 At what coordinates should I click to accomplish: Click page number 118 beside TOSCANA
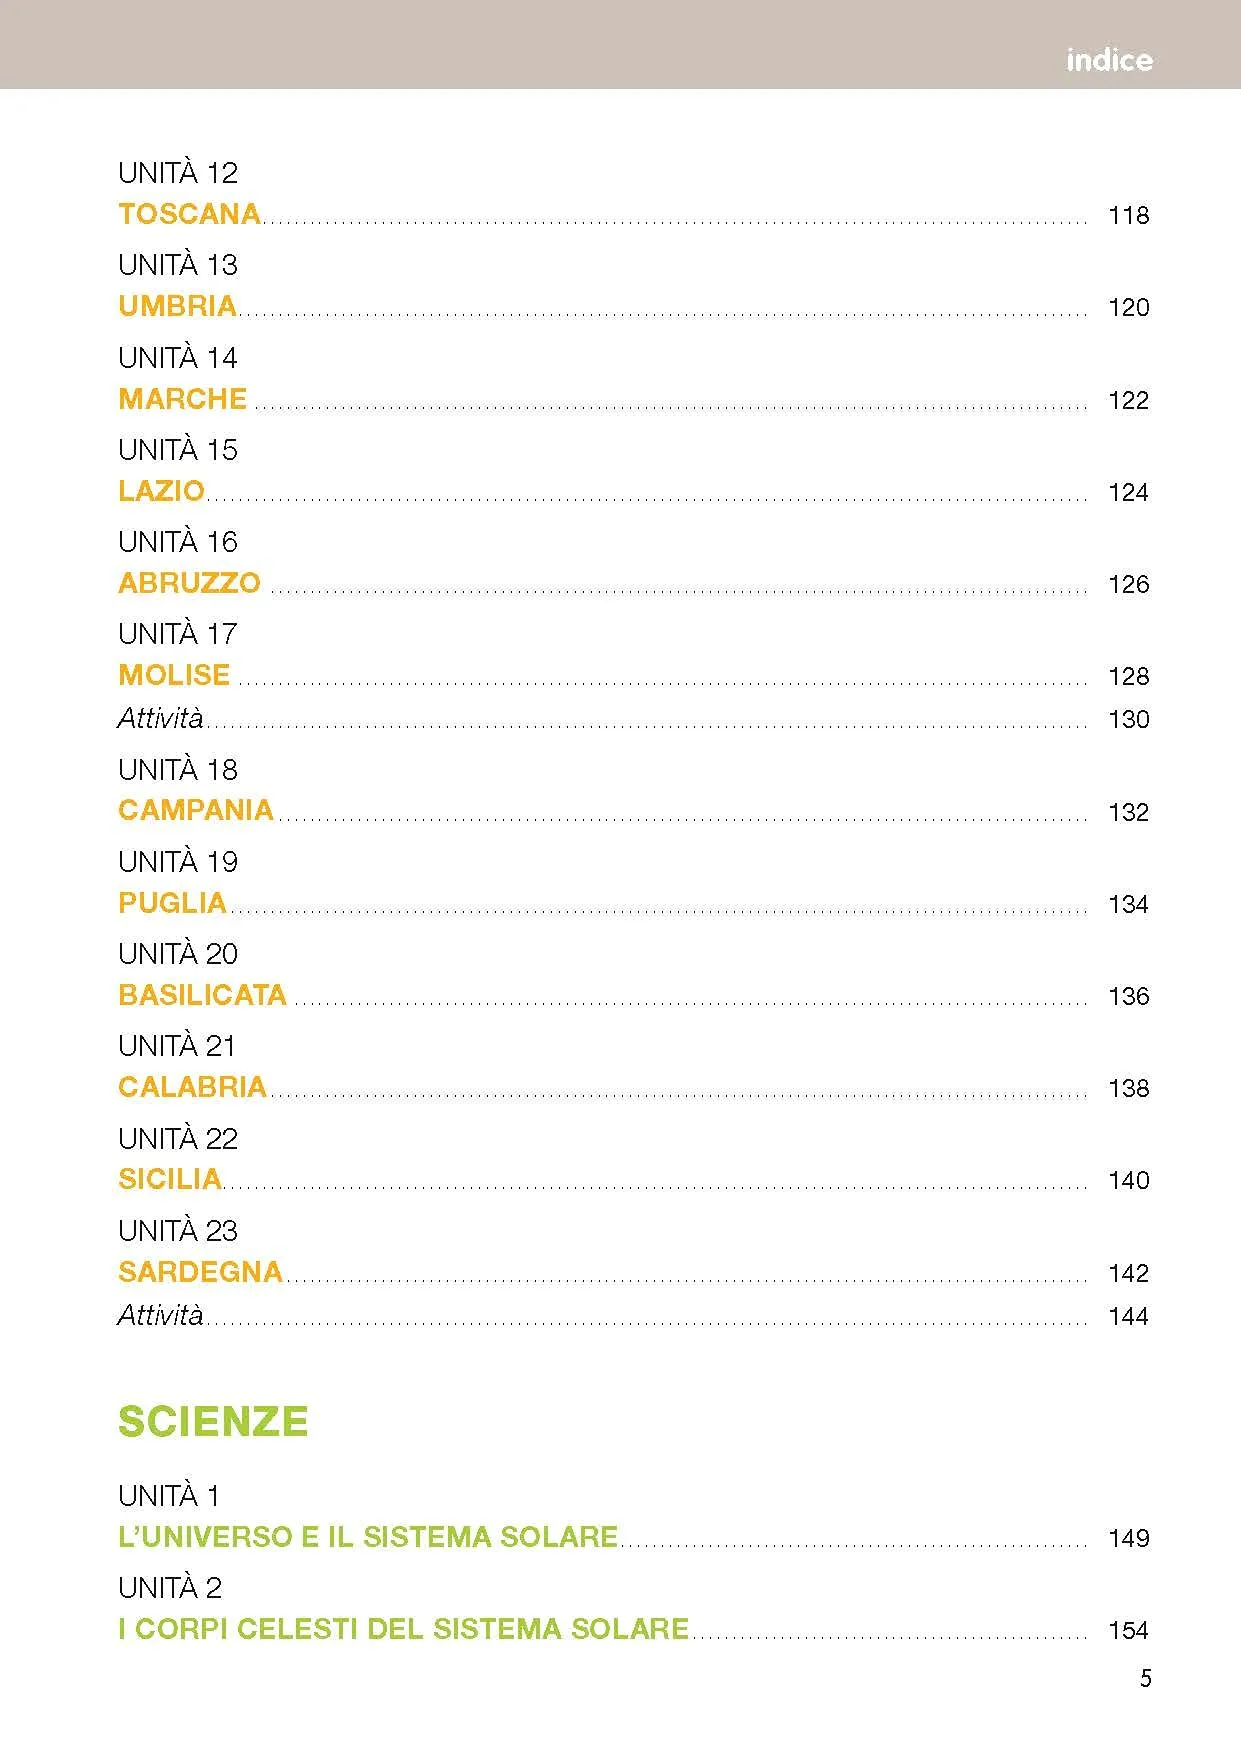(1128, 215)
